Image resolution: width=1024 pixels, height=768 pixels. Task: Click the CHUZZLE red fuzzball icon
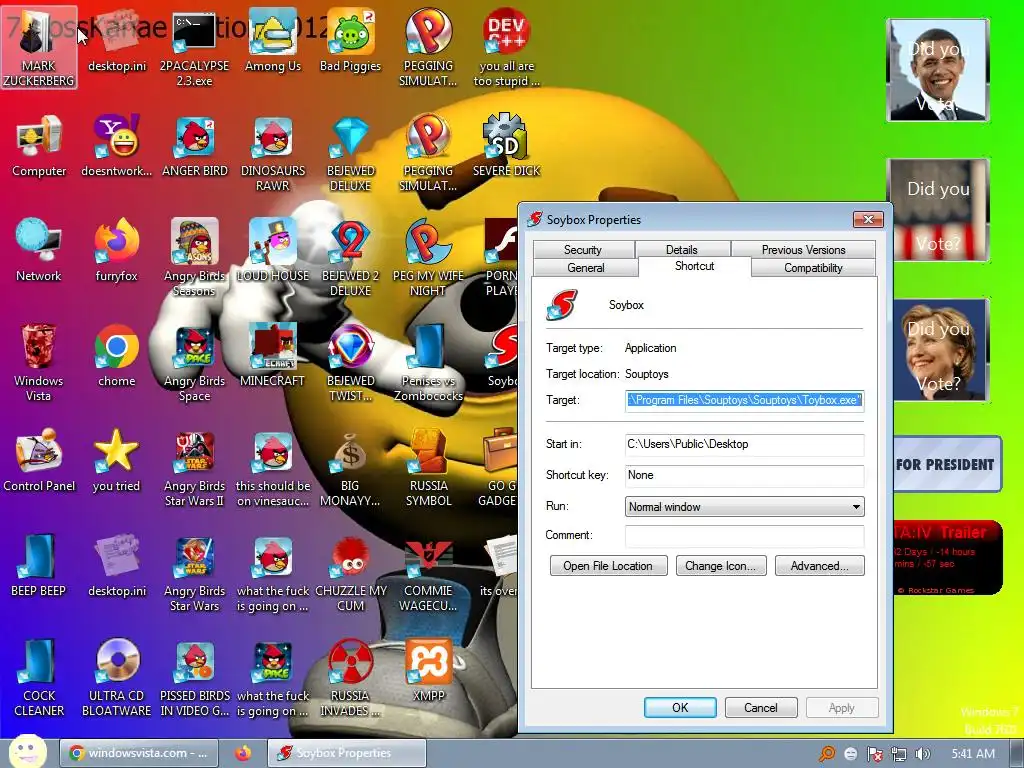351,573
